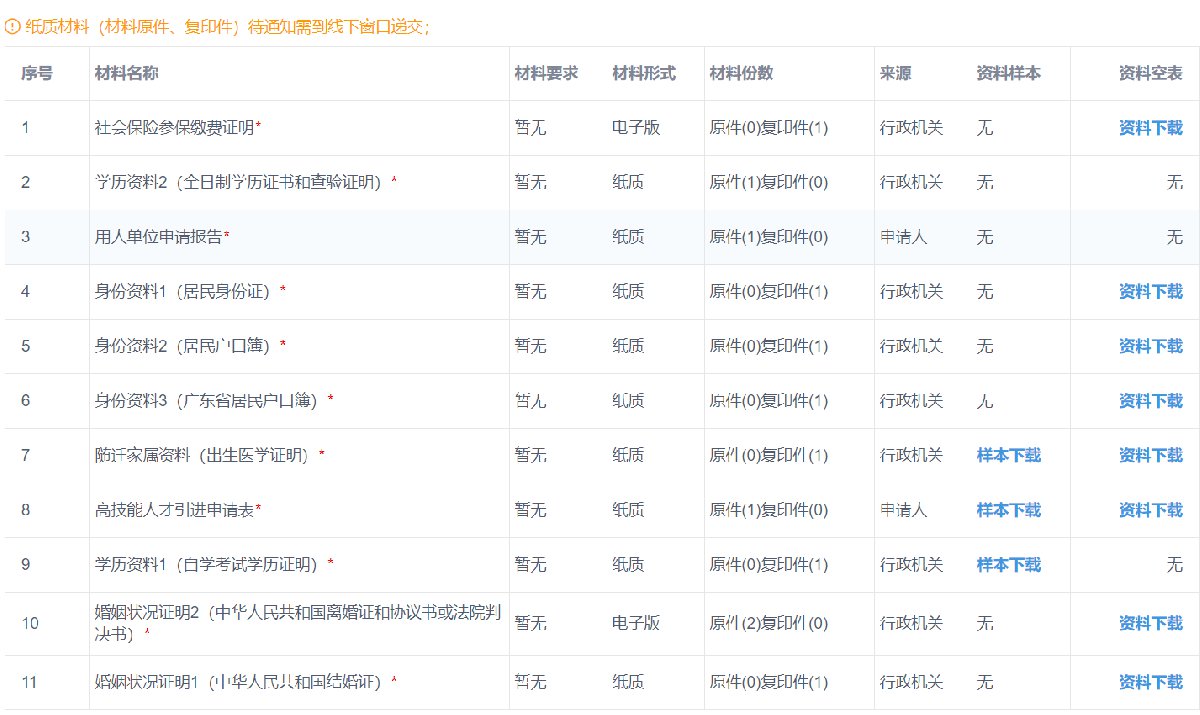Open 样本下载 for 学历资料1 自学考试学历证明
This screenshot has width=1200, height=715.
[x=1008, y=565]
